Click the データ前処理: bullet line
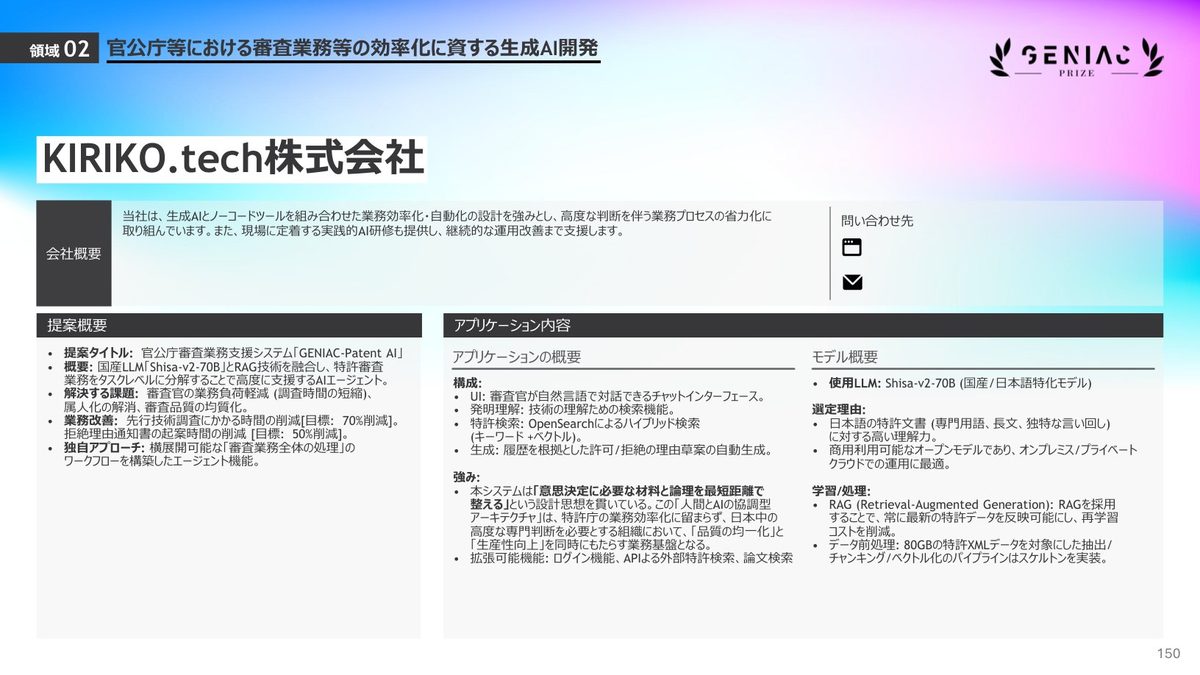1200x675 pixels. (x=962, y=551)
